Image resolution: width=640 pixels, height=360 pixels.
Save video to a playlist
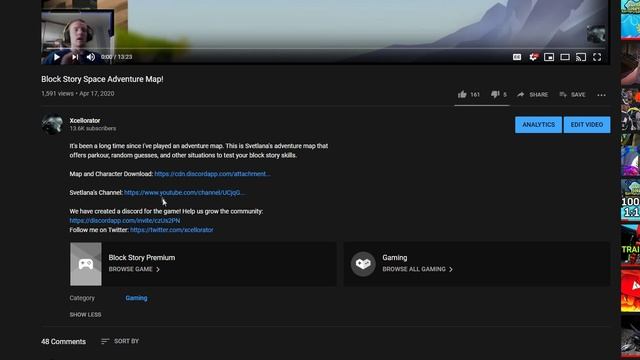click(572, 95)
